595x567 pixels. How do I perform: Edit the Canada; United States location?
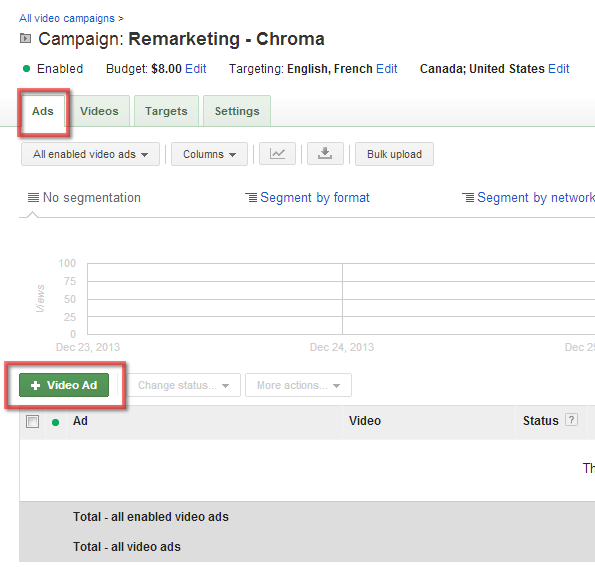point(559,69)
